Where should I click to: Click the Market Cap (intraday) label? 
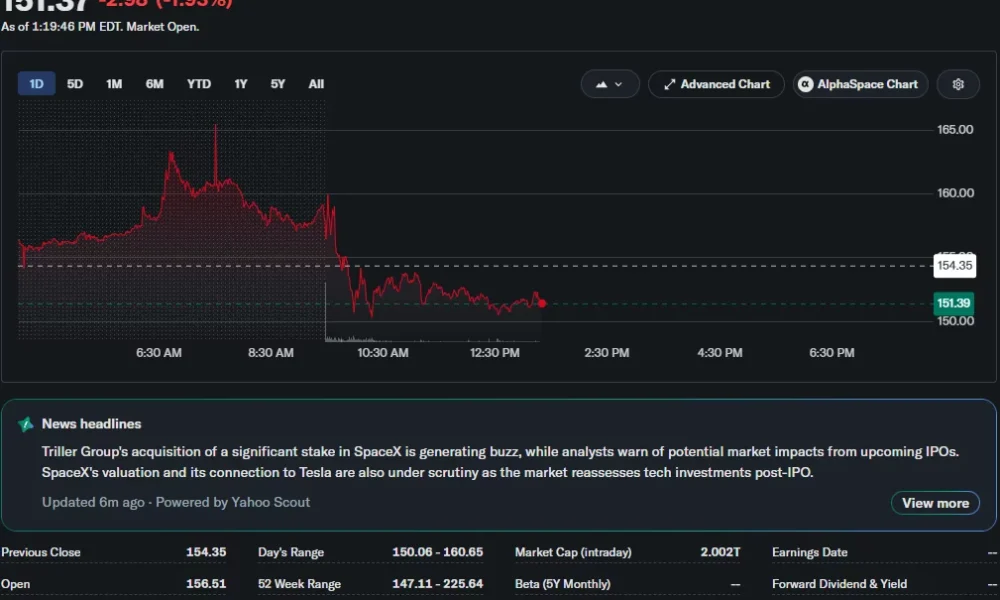click(573, 552)
